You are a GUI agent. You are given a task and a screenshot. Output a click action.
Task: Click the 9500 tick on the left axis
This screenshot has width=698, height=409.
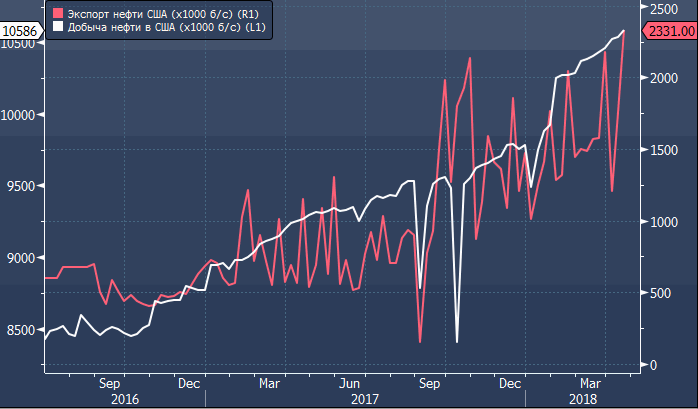19,186
